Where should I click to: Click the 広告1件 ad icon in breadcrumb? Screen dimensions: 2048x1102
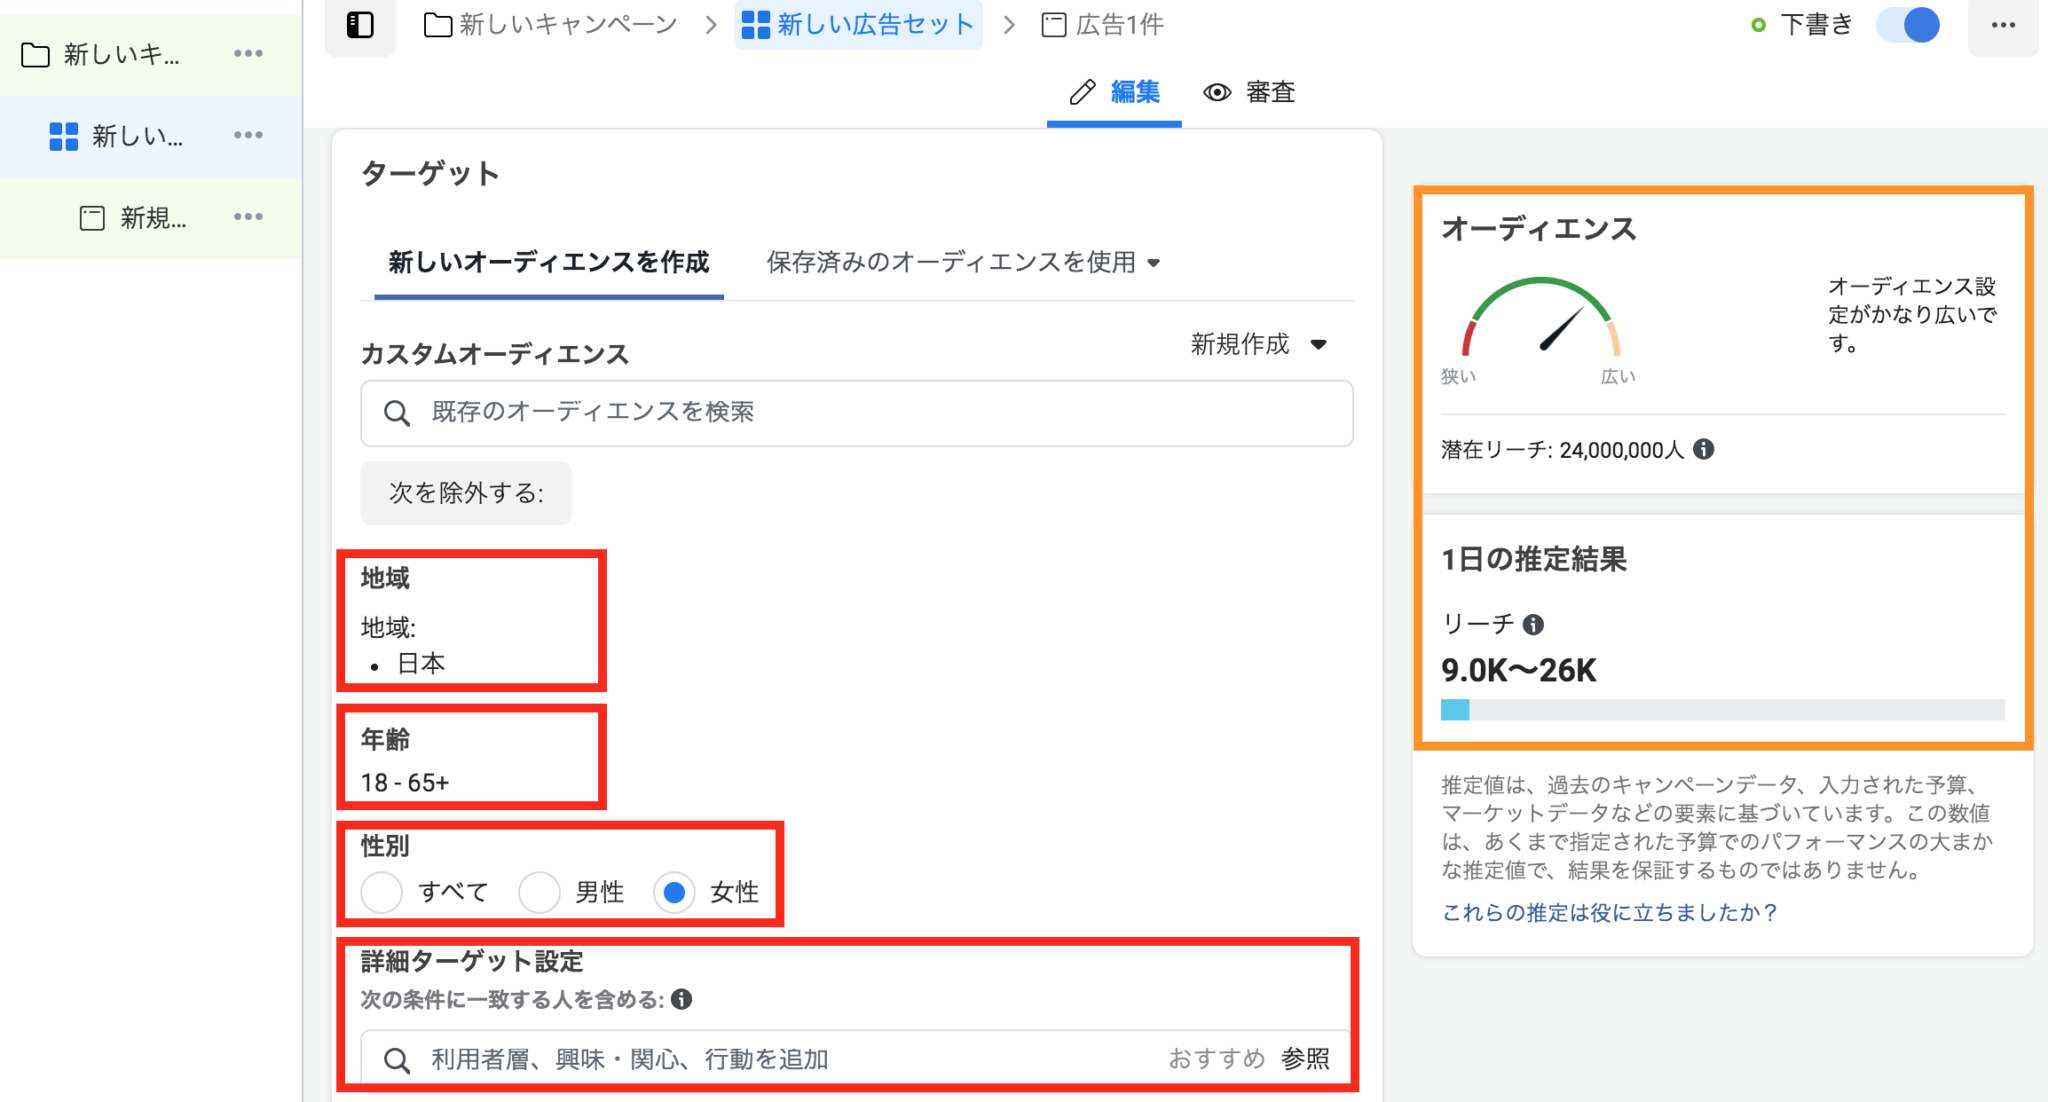point(1053,25)
